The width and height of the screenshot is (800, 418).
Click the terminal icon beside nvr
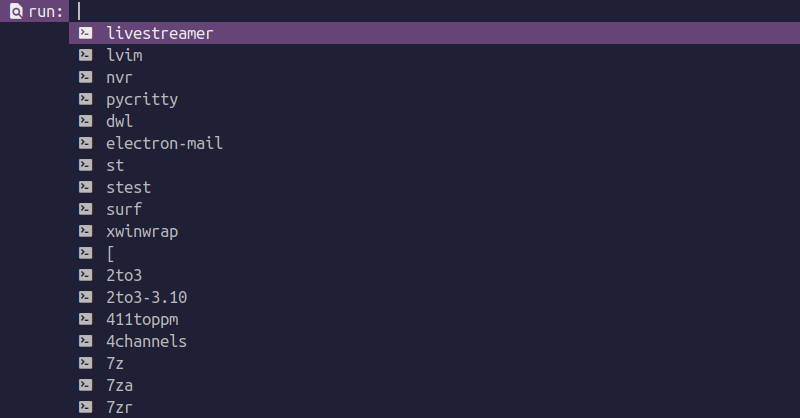coord(86,77)
